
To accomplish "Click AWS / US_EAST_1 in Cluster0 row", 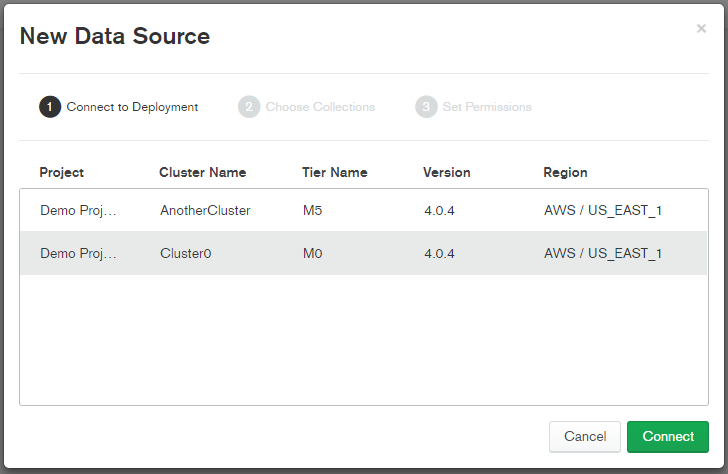I will coord(603,253).
